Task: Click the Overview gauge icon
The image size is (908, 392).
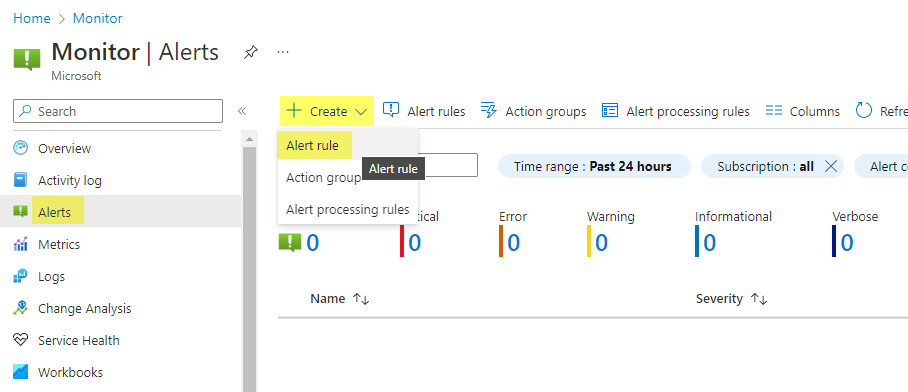Action: point(20,148)
